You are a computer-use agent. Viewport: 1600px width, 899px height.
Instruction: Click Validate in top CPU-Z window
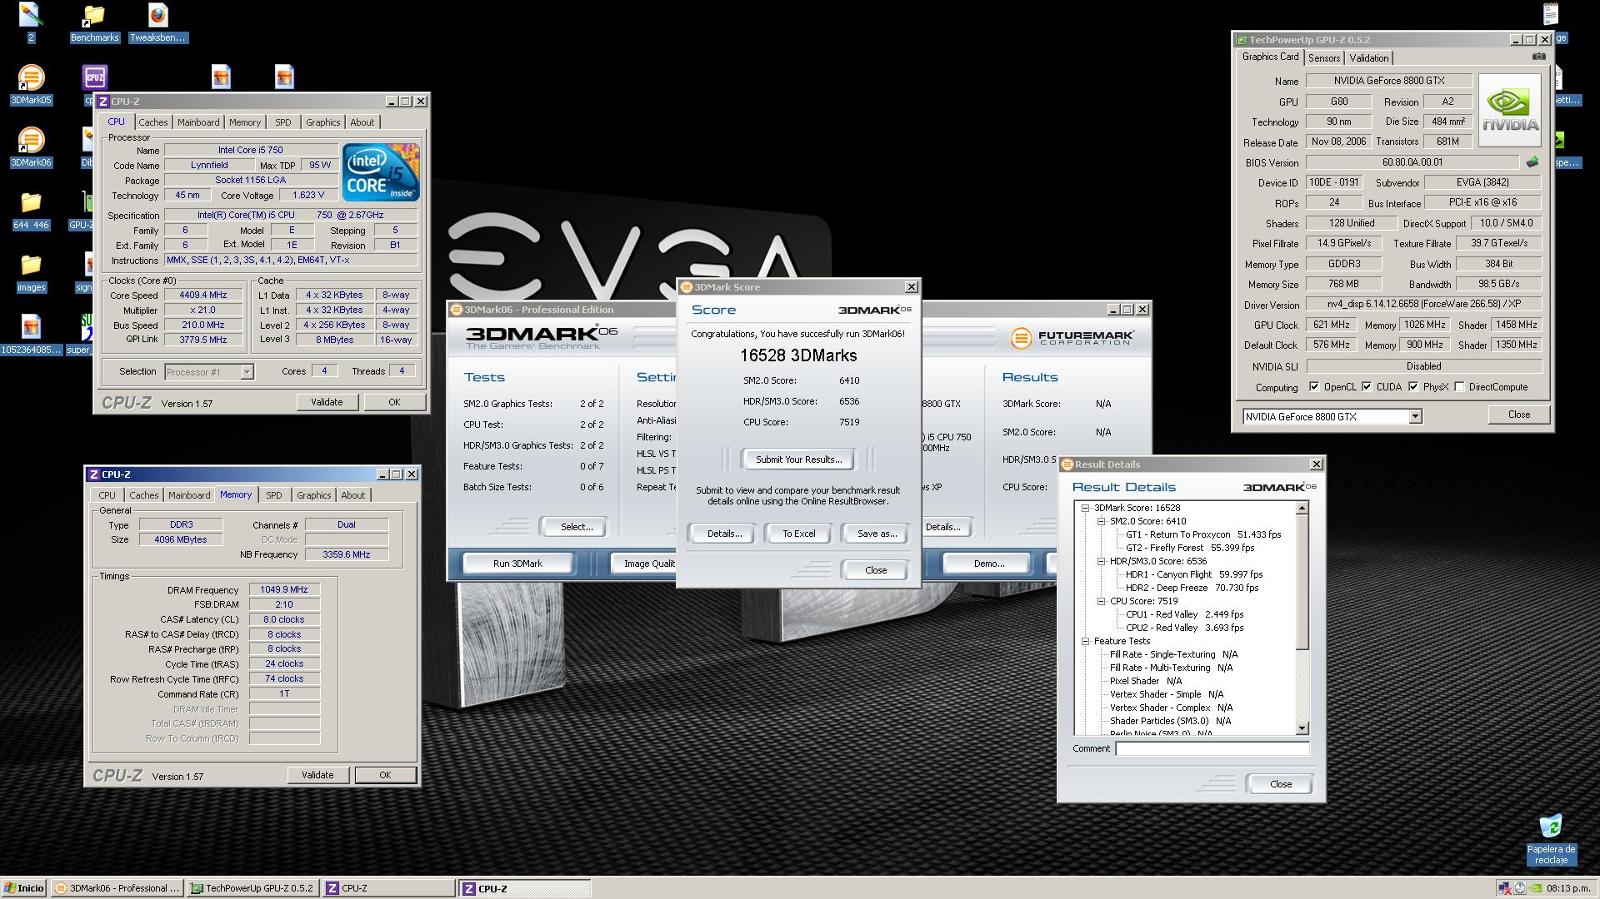(327, 402)
